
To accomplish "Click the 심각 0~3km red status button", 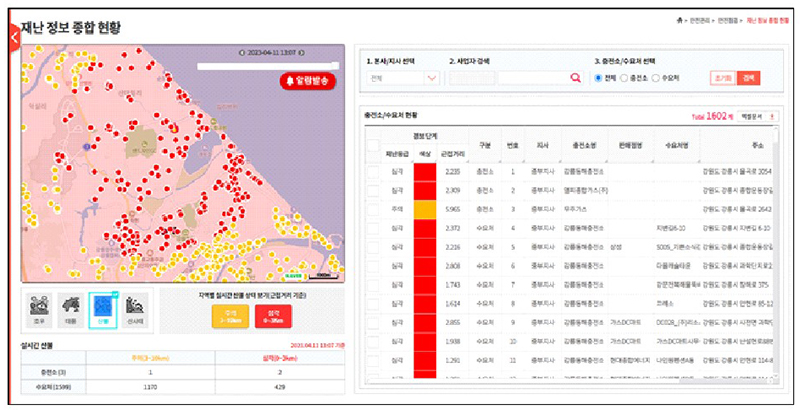I will tap(271, 318).
